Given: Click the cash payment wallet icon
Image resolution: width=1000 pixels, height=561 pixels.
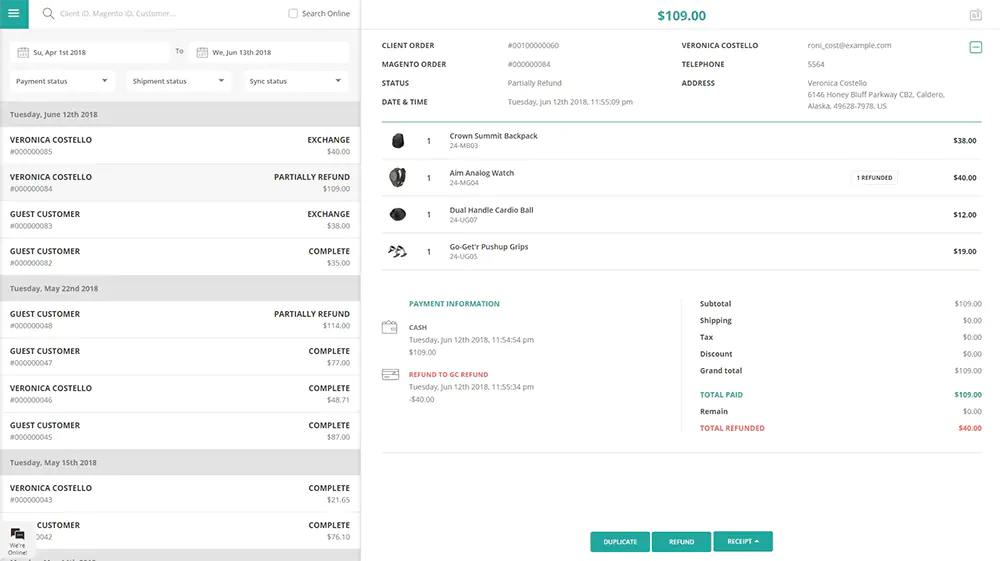Looking at the screenshot, I should coord(390,327).
